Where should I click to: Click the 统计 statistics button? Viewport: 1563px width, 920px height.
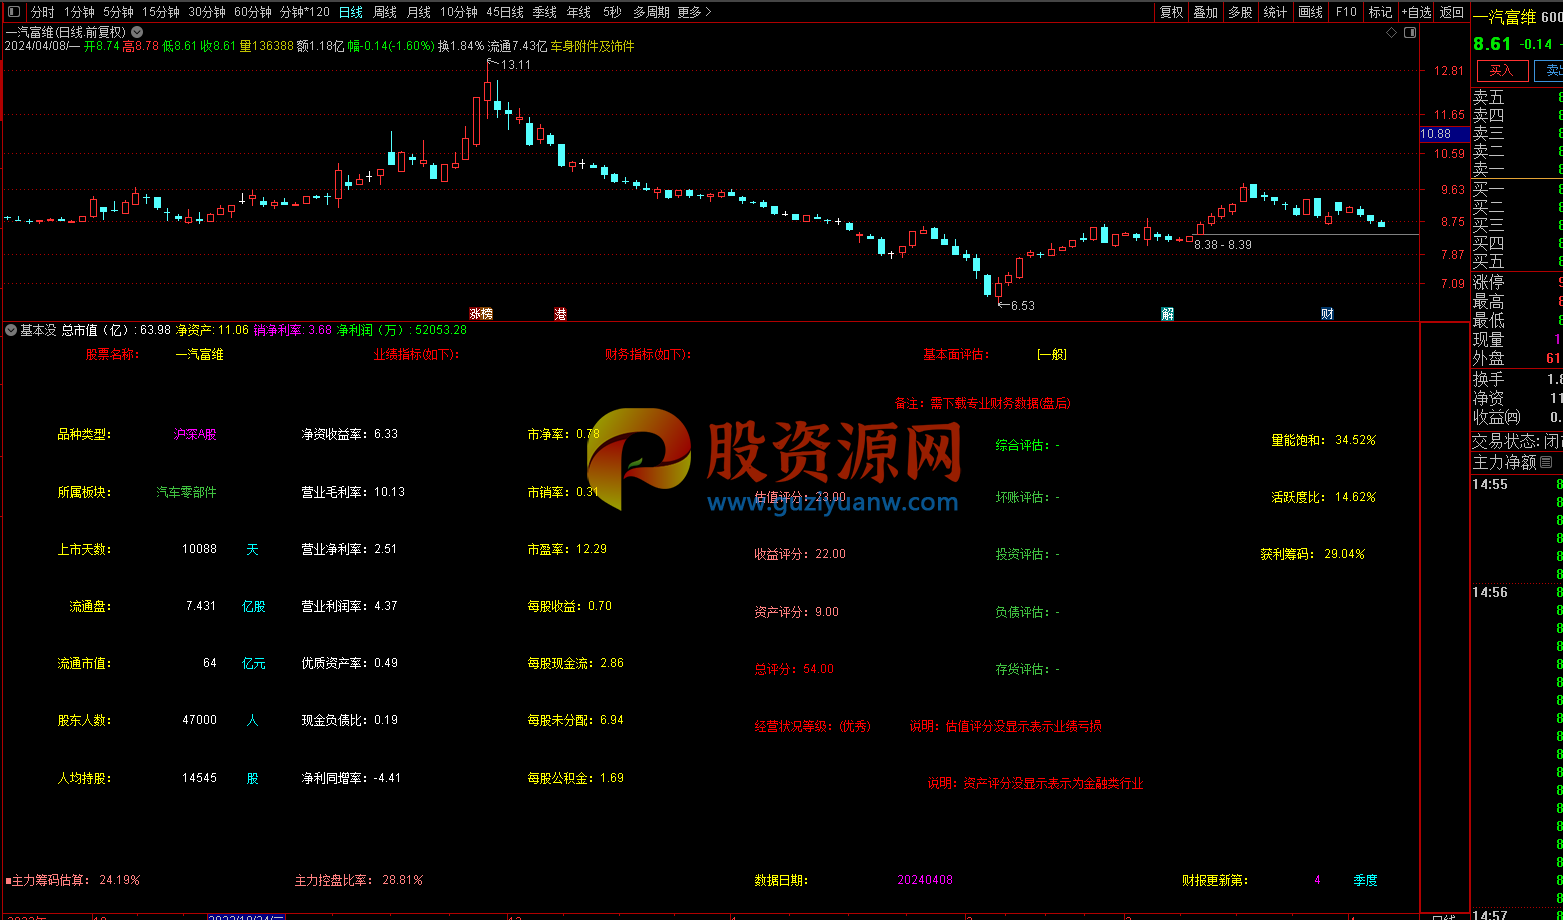(1275, 12)
